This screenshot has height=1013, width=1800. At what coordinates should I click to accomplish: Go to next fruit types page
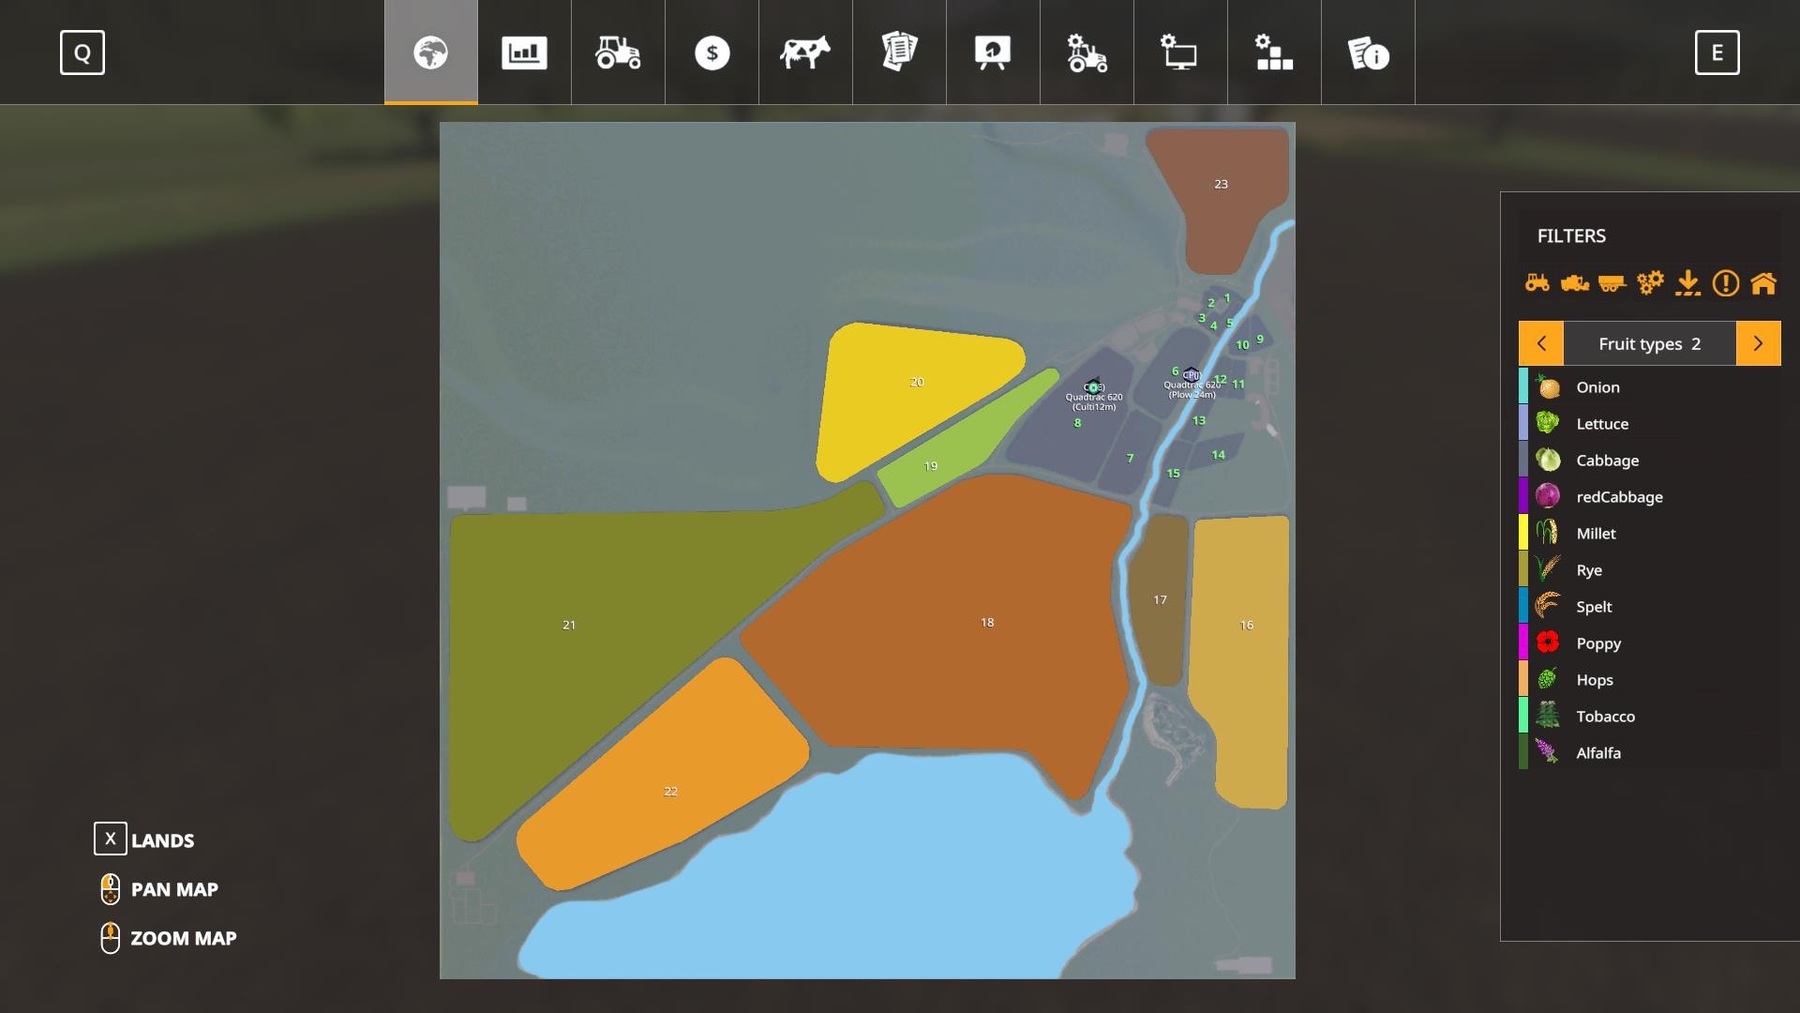point(1758,343)
